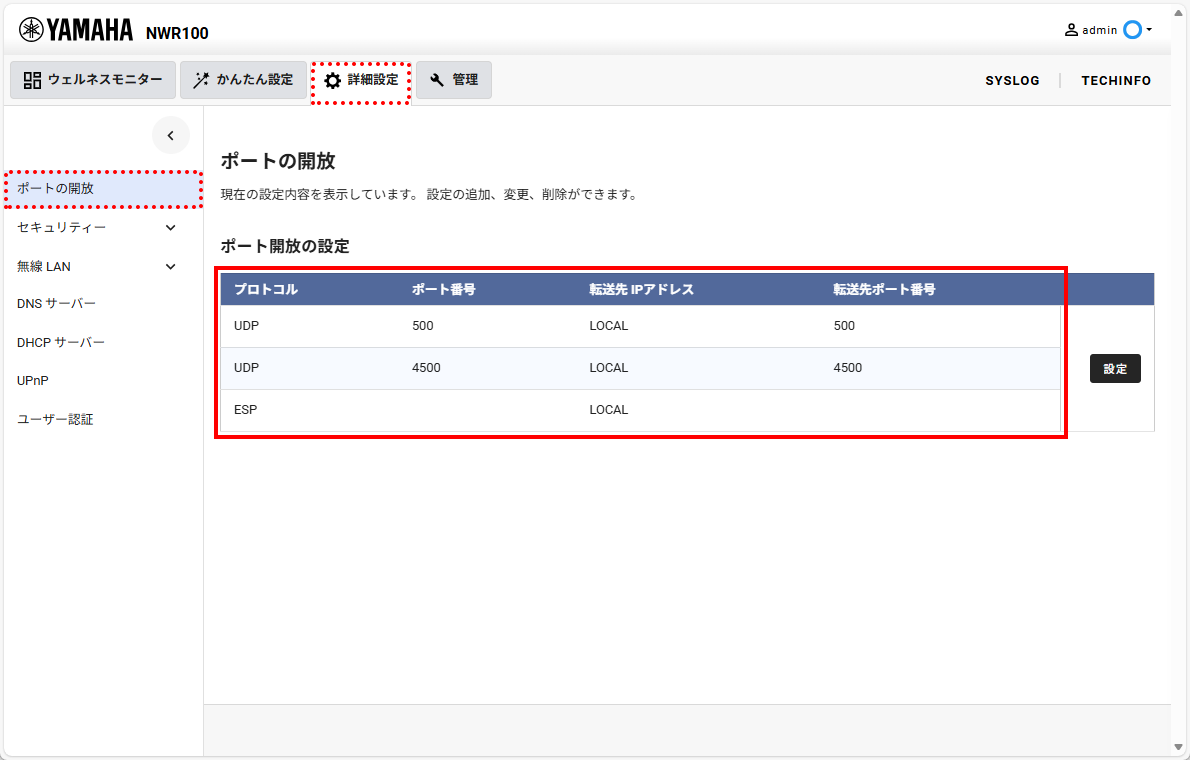Click the プロトコル column header
1190x760 pixels.
click(x=266, y=289)
